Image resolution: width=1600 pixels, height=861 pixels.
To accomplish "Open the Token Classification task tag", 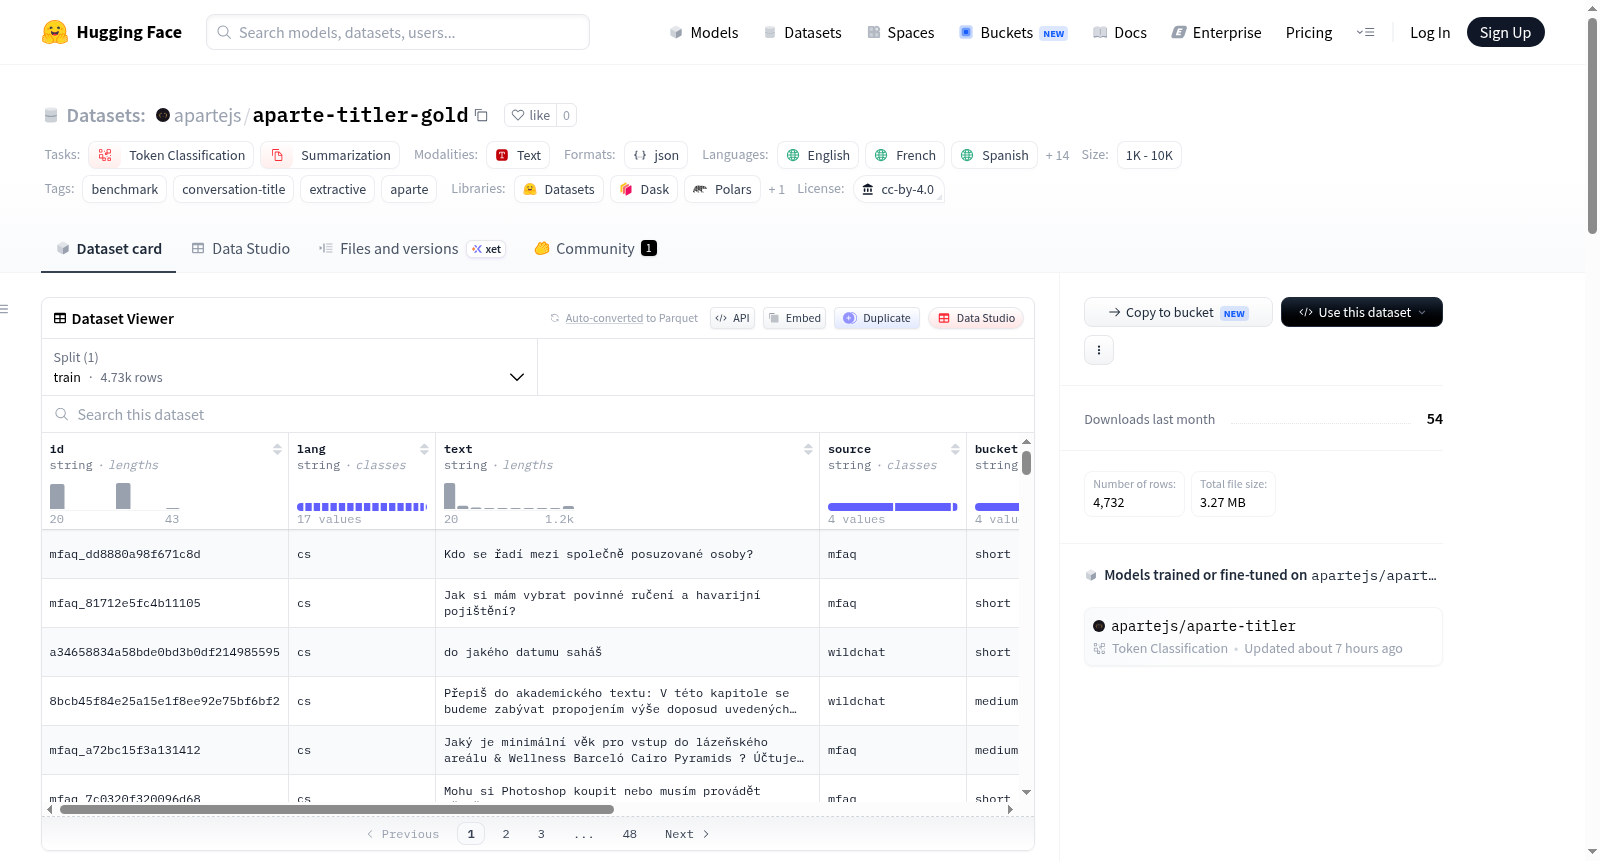I will (171, 155).
